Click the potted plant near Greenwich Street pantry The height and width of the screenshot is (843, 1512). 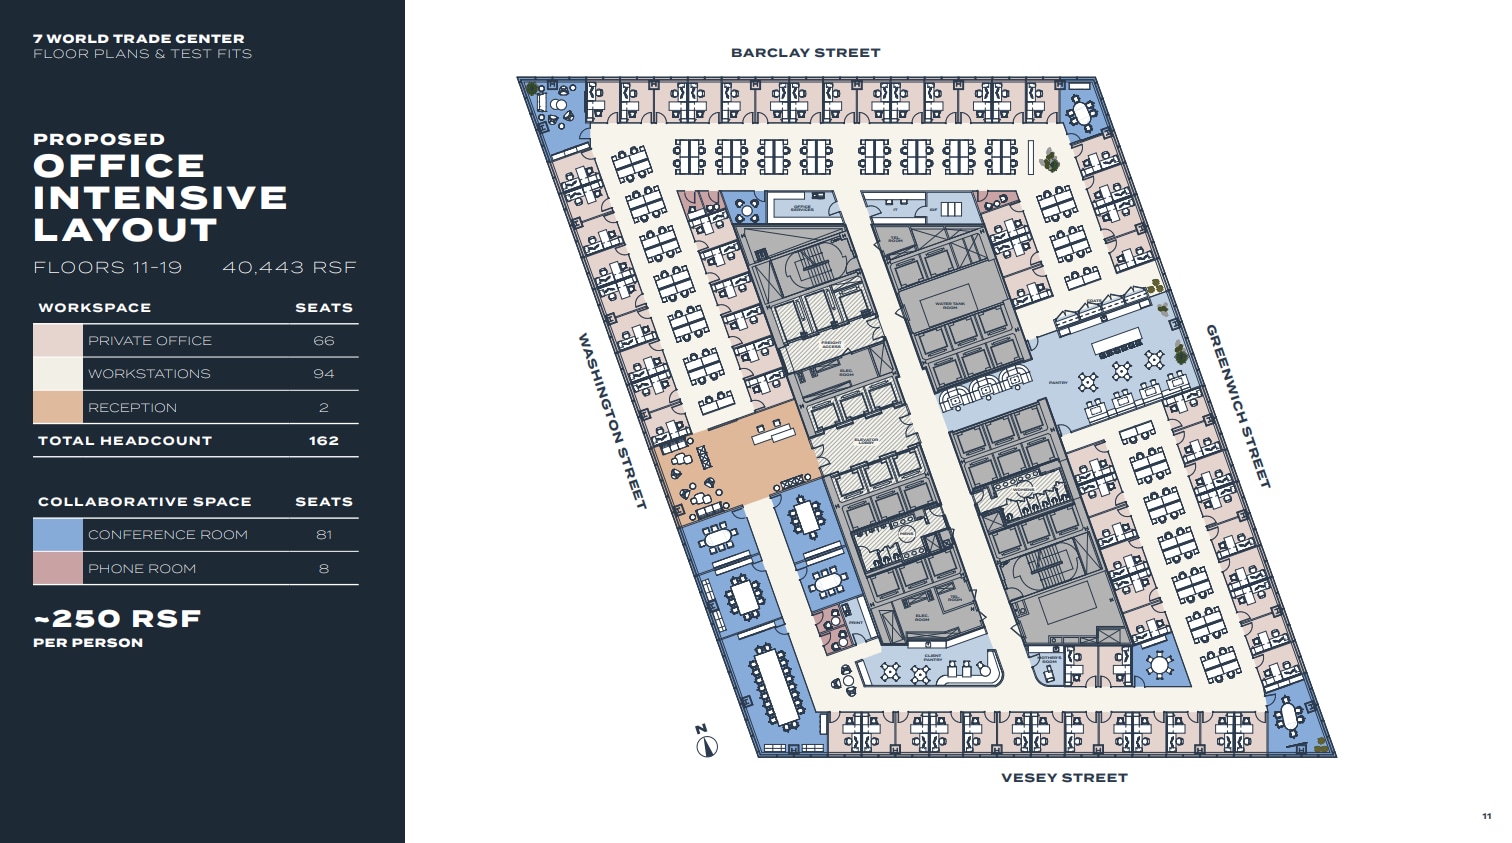[1181, 353]
